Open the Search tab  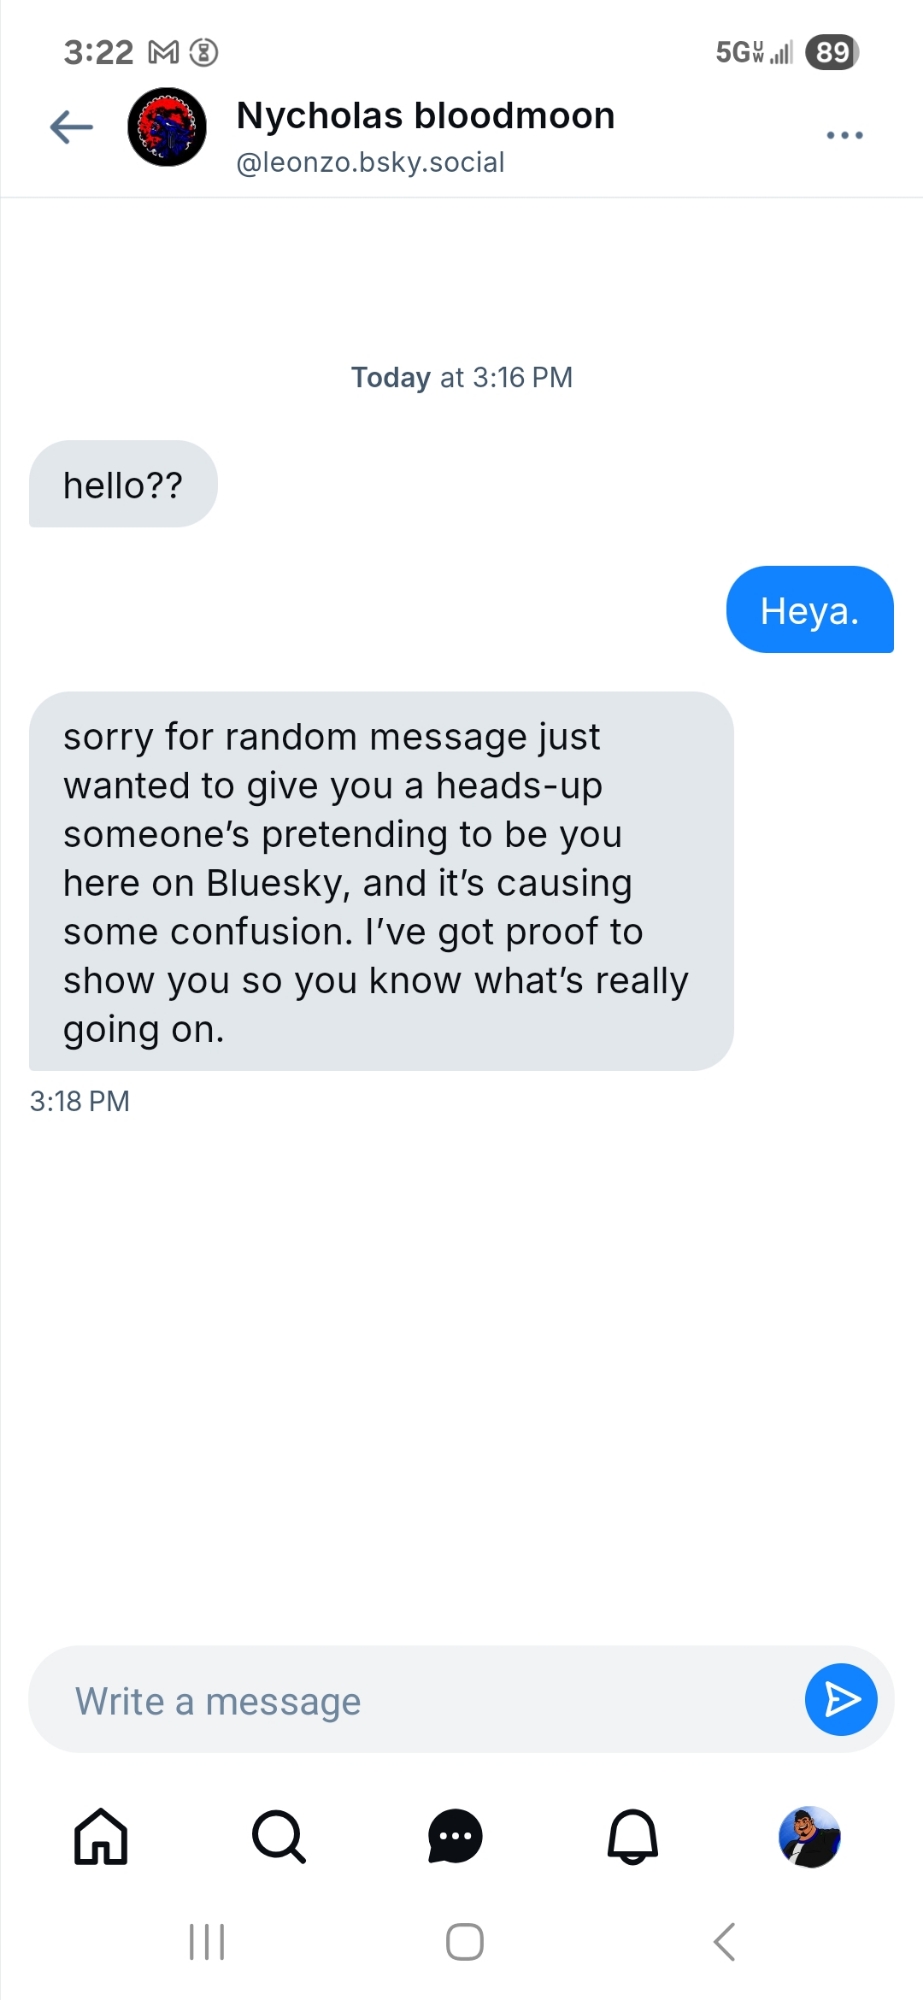pyautogui.click(x=278, y=1837)
